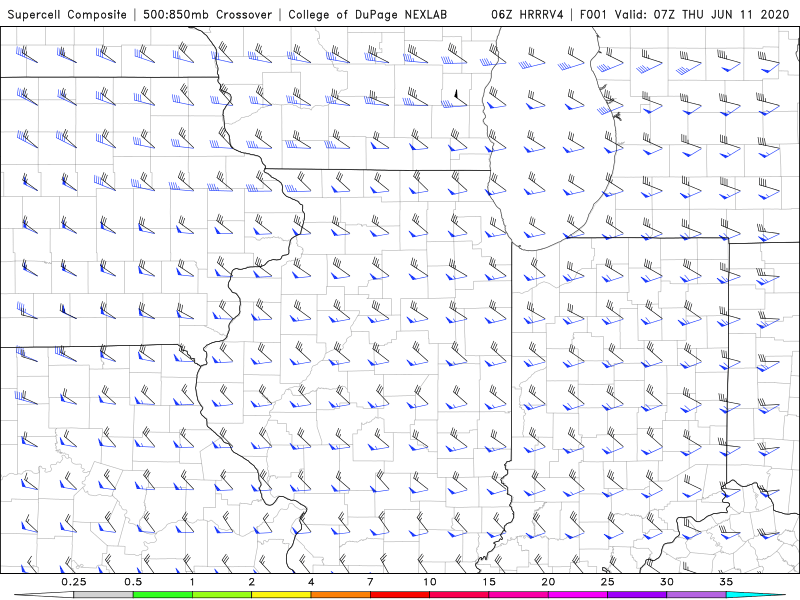Click the gray 0.25–0.5 color bar segment

(104, 595)
